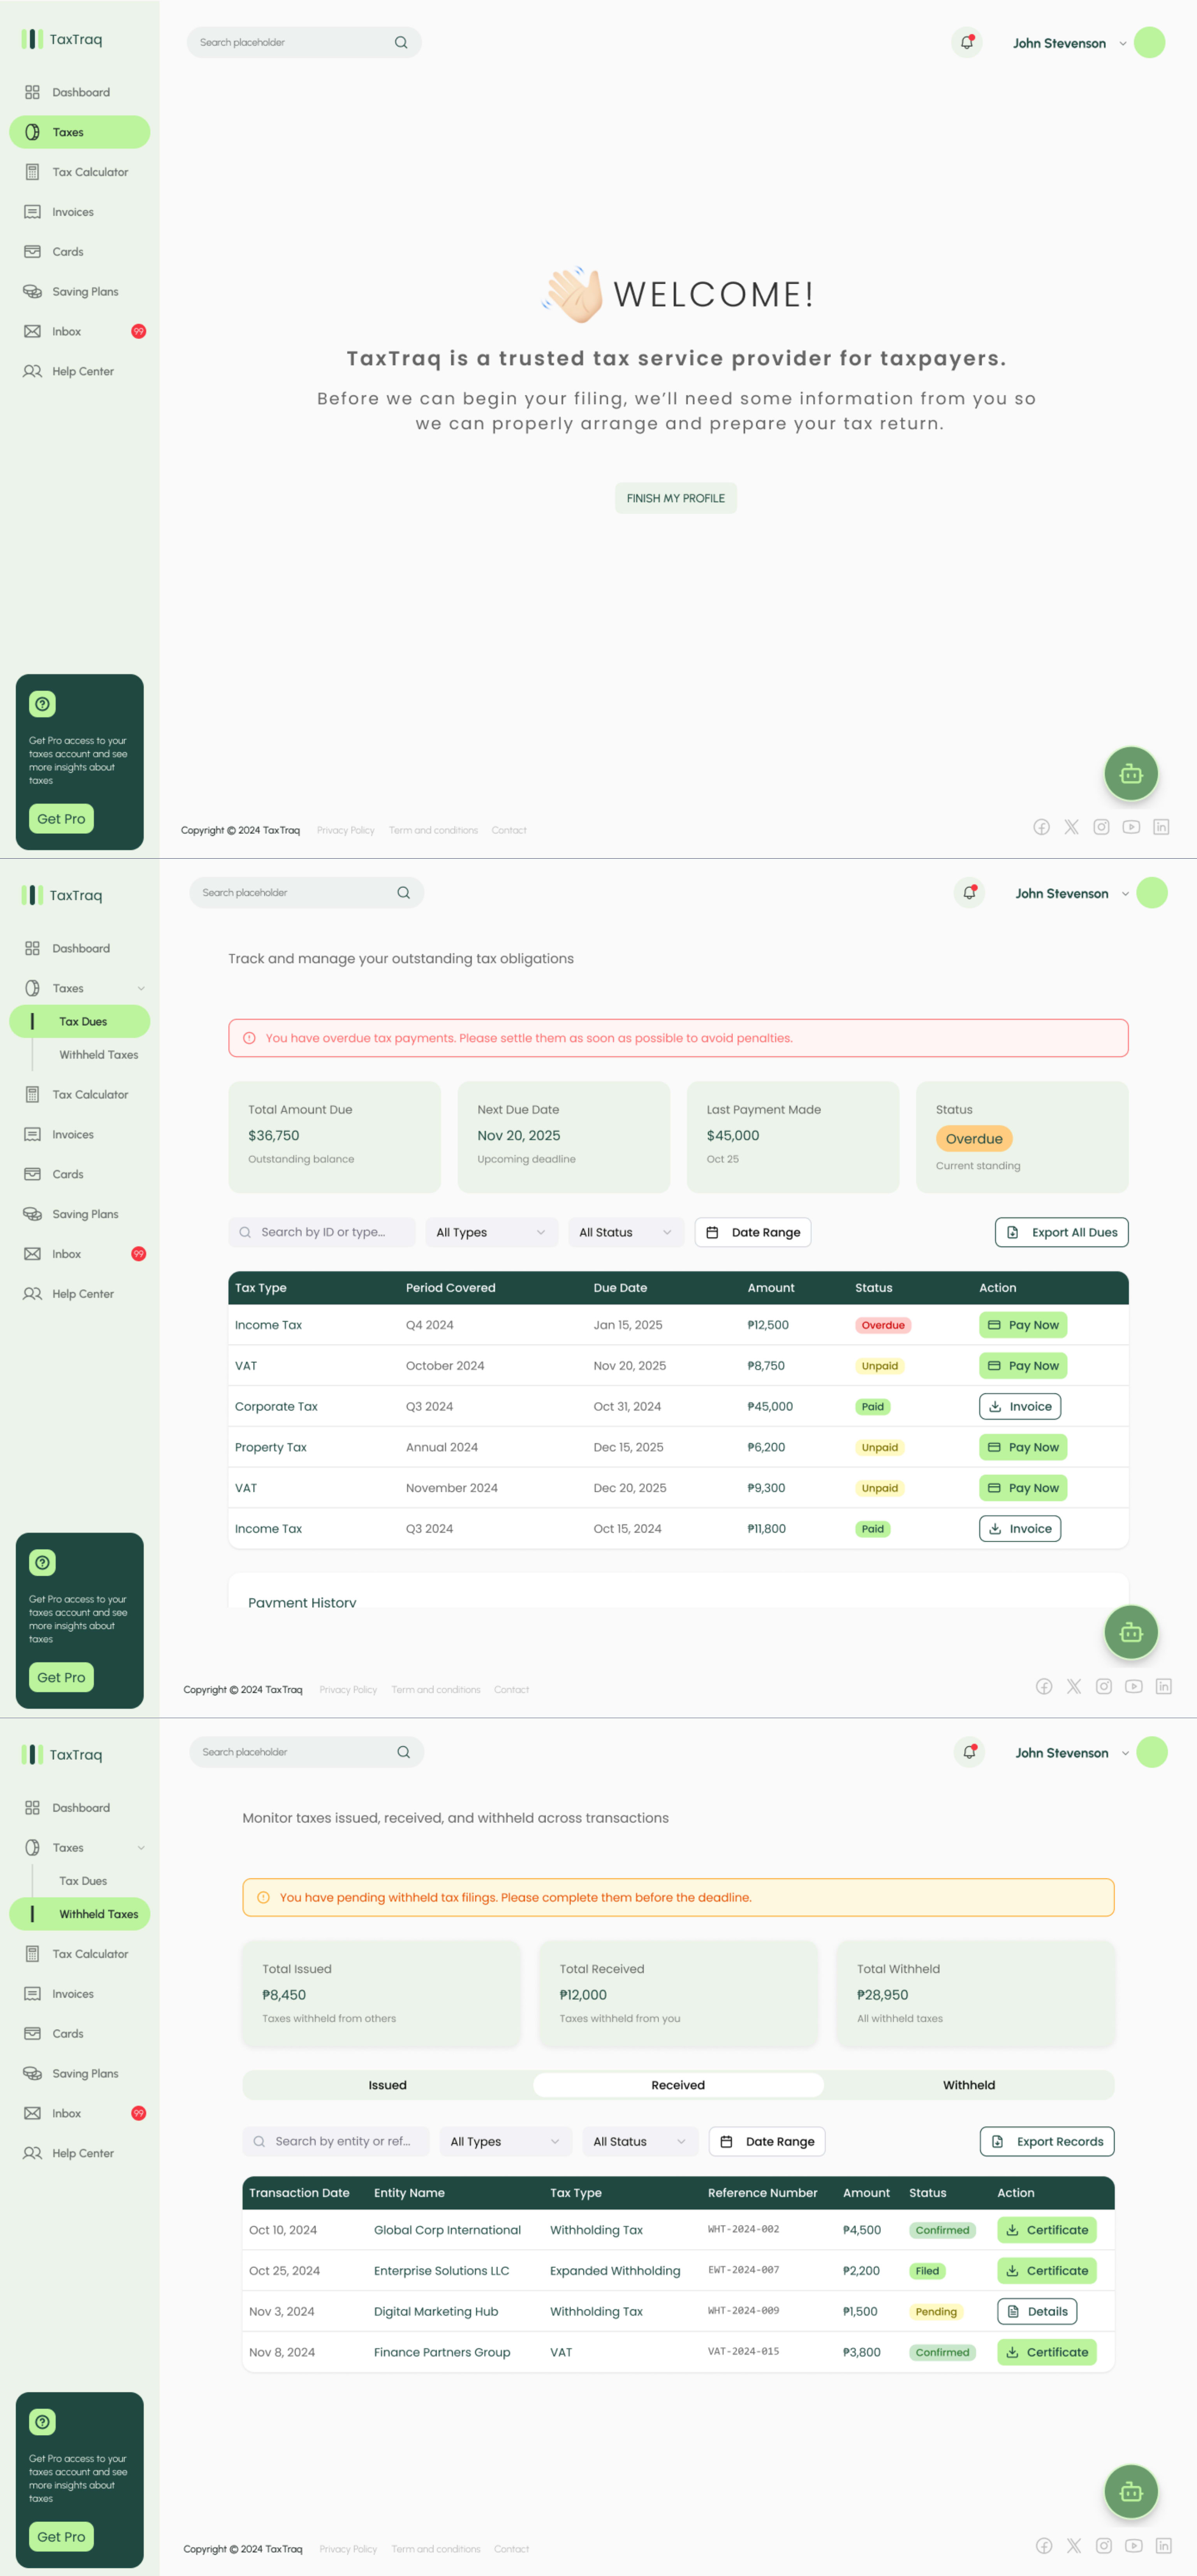The height and width of the screenshot is (2576, 1197).
Task: Open notifications bell on the Tax Dues screen
Action: coord(969,893)
